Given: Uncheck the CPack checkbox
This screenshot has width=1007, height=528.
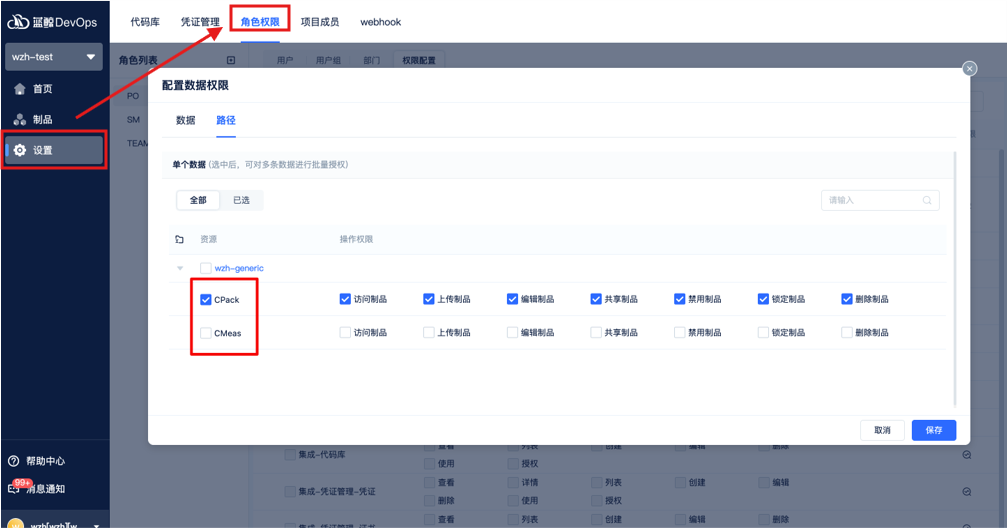Looking at the screenshot, I should [206, 299].
